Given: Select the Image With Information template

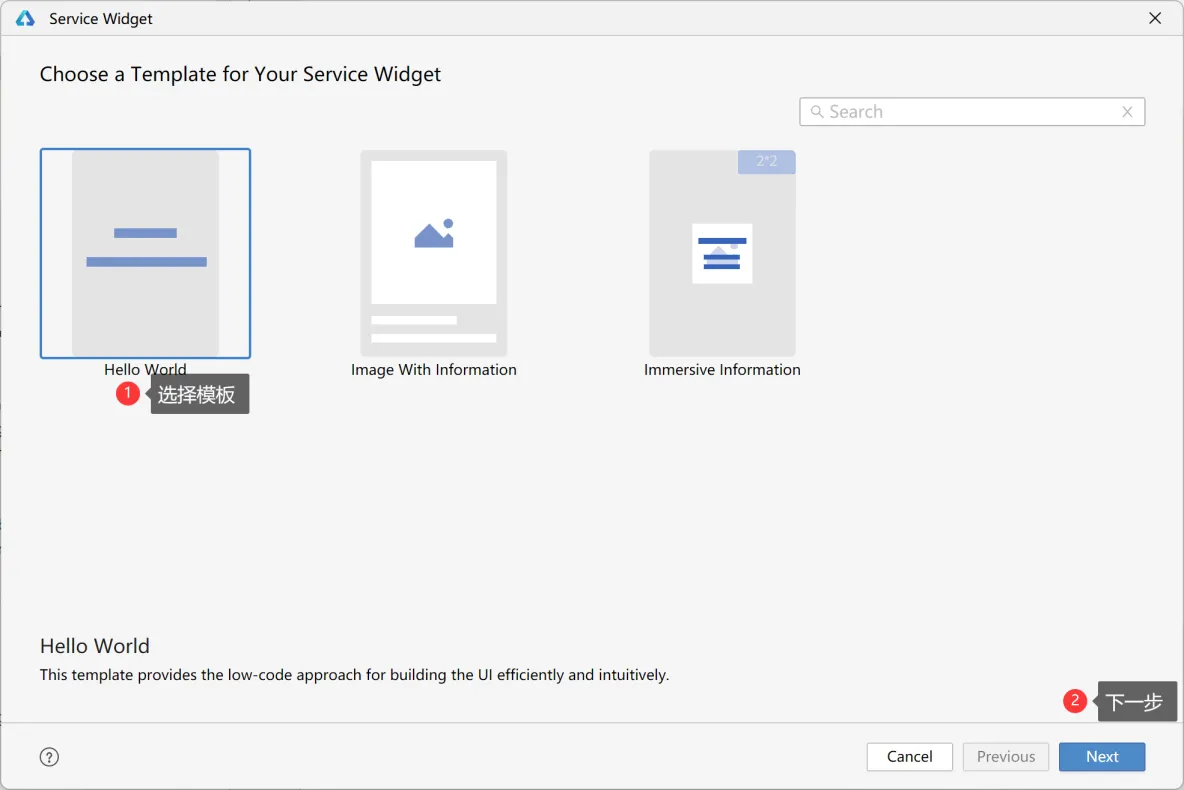Looking at the screenshot, I should [x=433, y=253].
